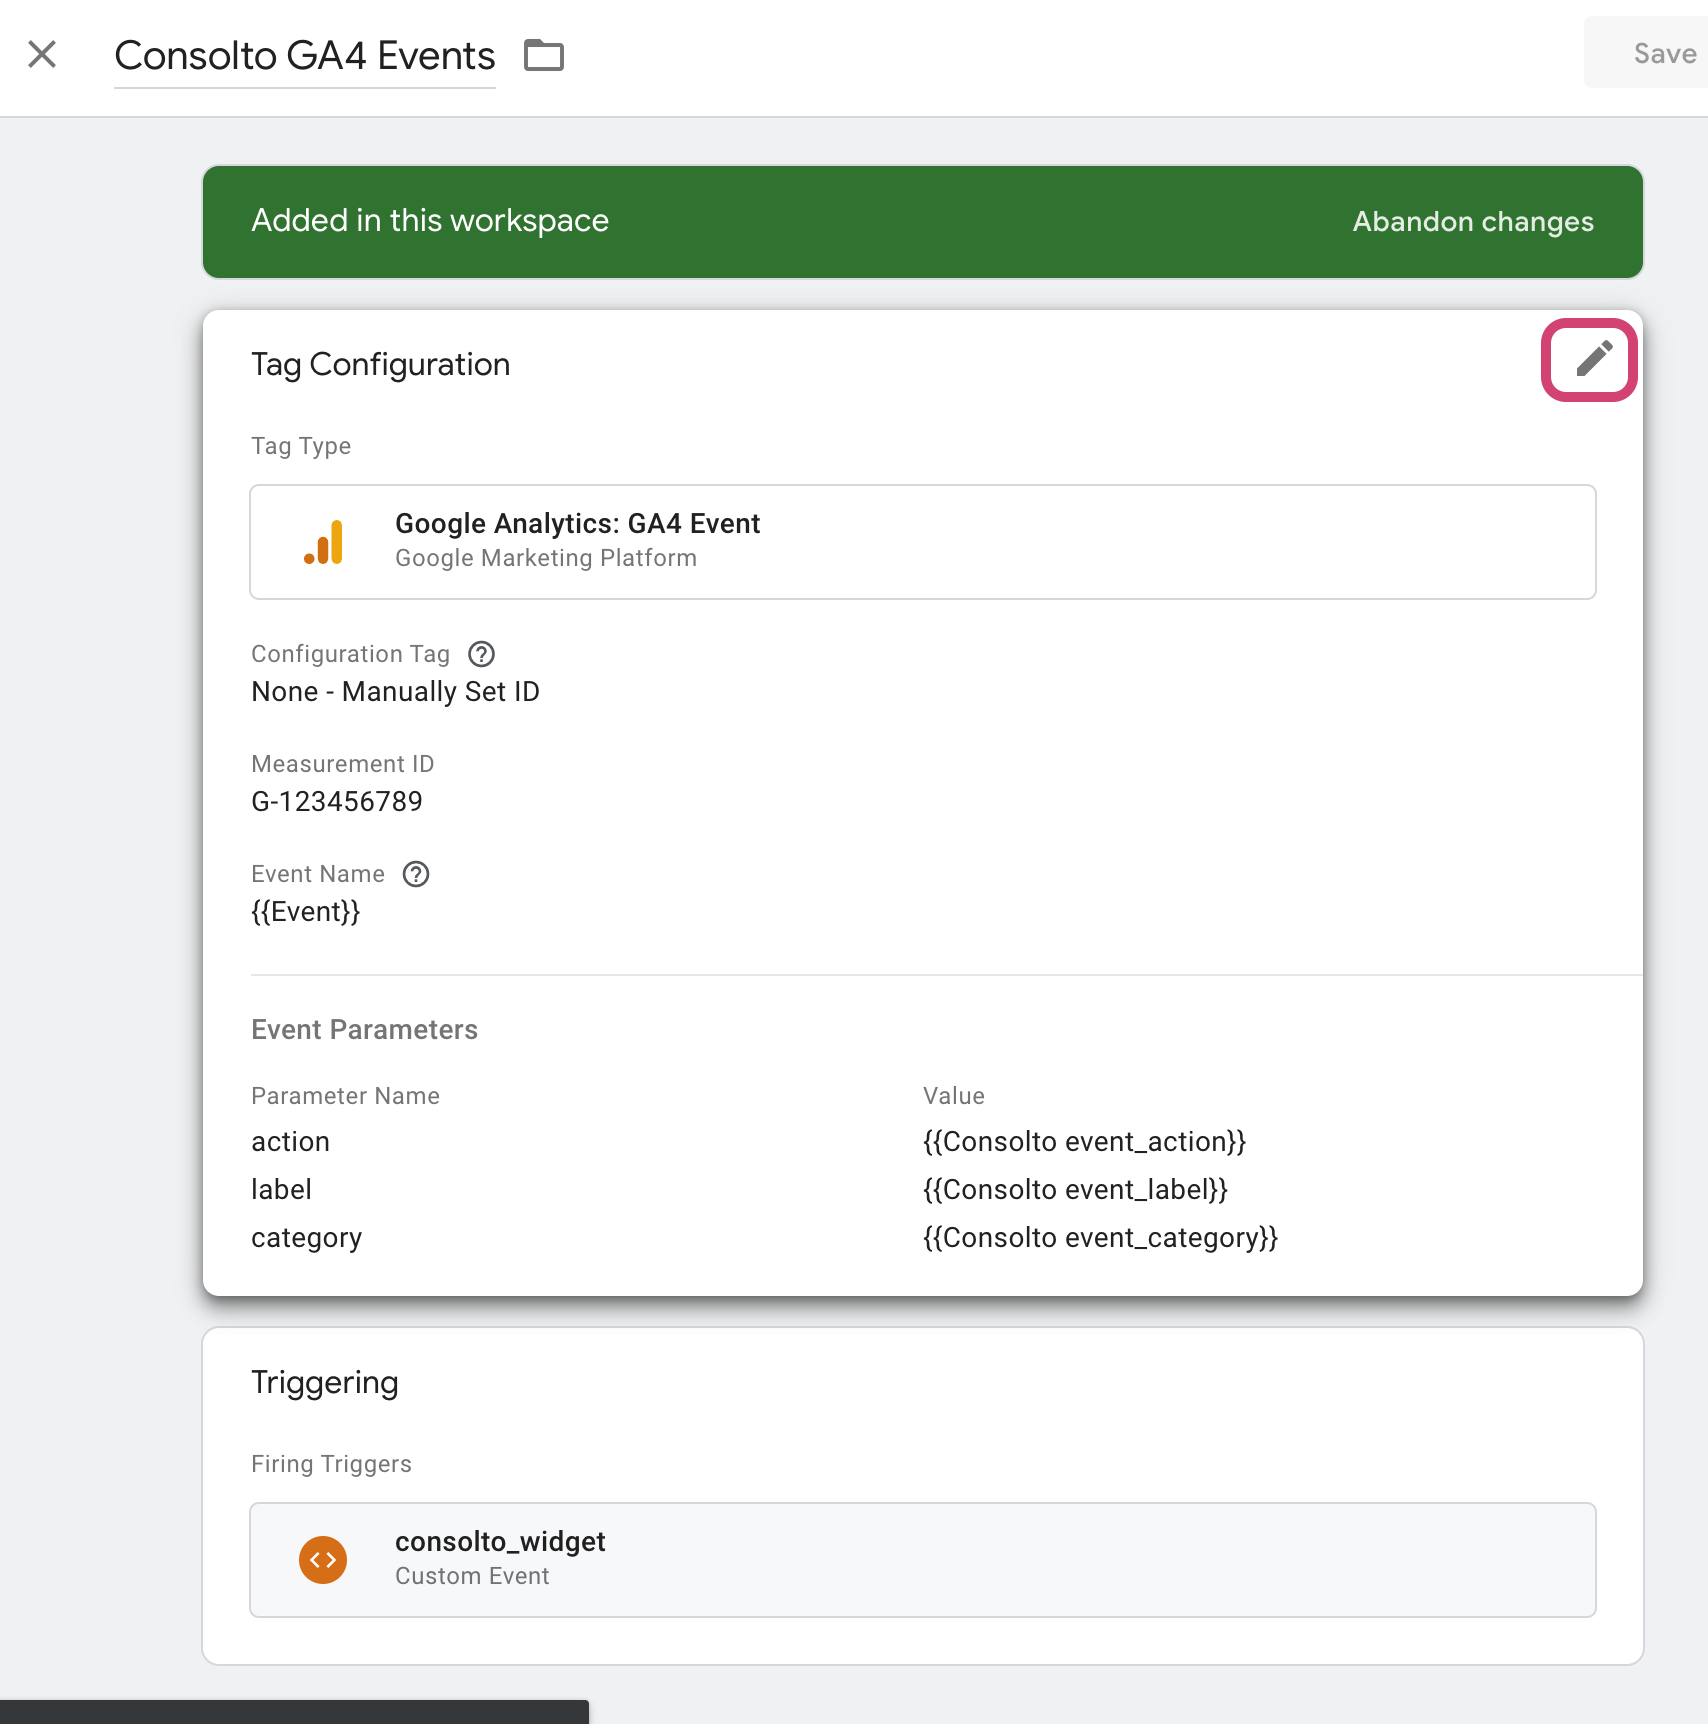Click value {{Consolto event_action}}
Viewport: 1708px width, 1724px height.
tap(1085, 1142)
